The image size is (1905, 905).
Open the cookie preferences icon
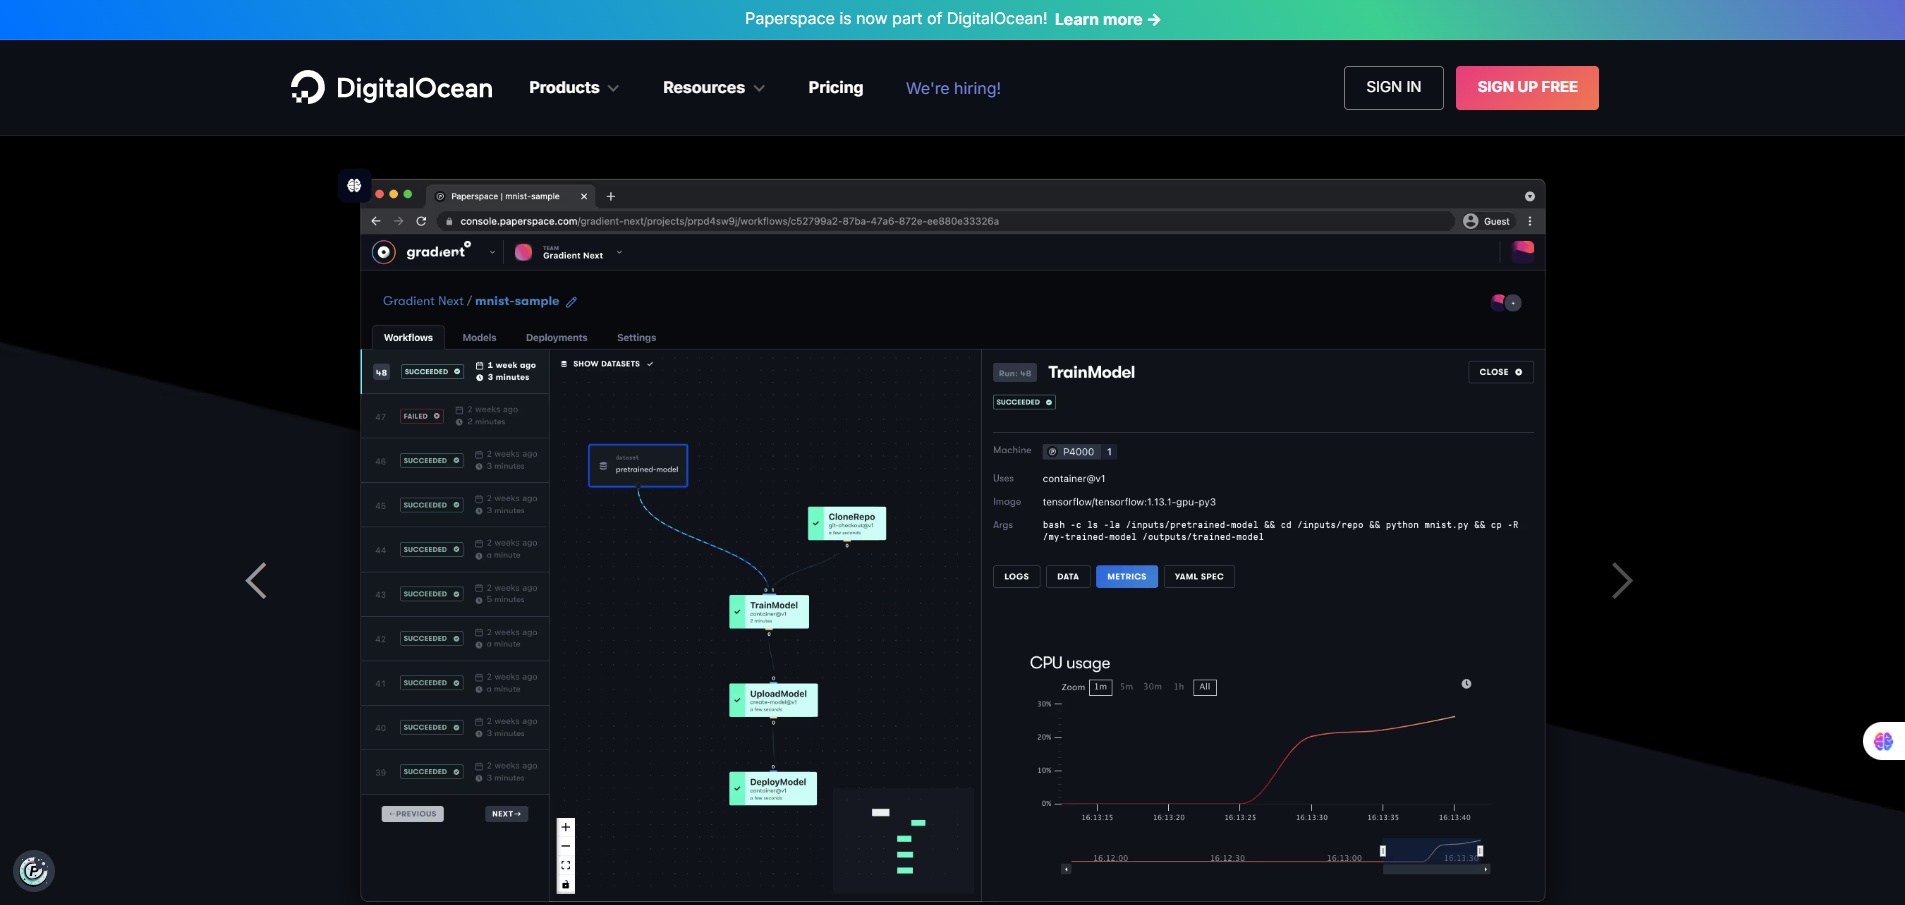(34, 871)
